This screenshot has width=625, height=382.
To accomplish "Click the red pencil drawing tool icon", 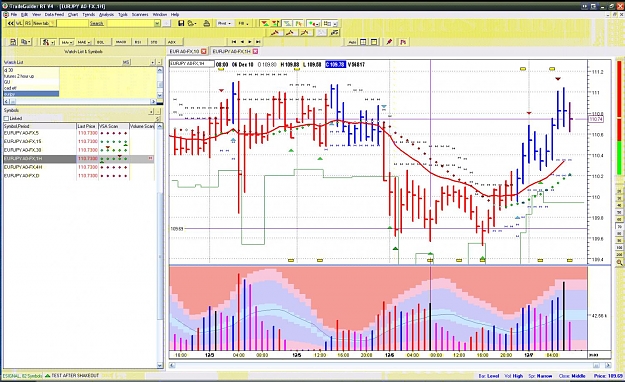I will [389, 42].
